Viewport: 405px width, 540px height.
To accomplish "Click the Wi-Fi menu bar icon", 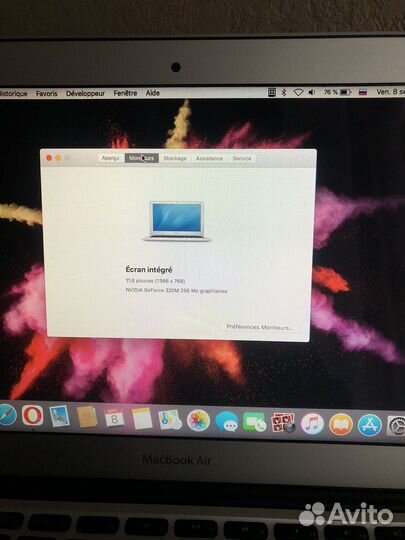I will pos(298,92).
